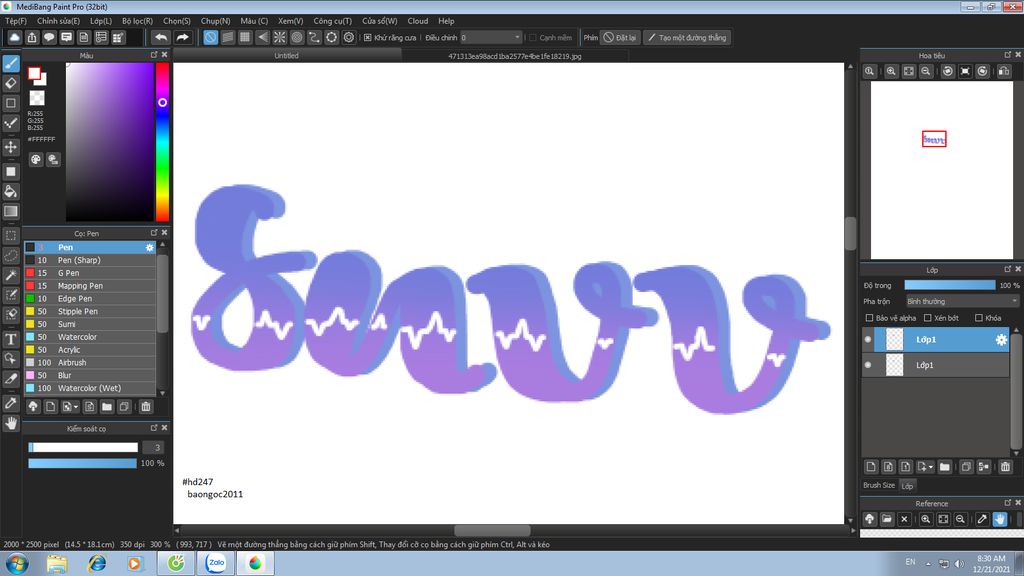1024x576 pixels.
Task: Pick the Hand pan tool
Action: 11,423
